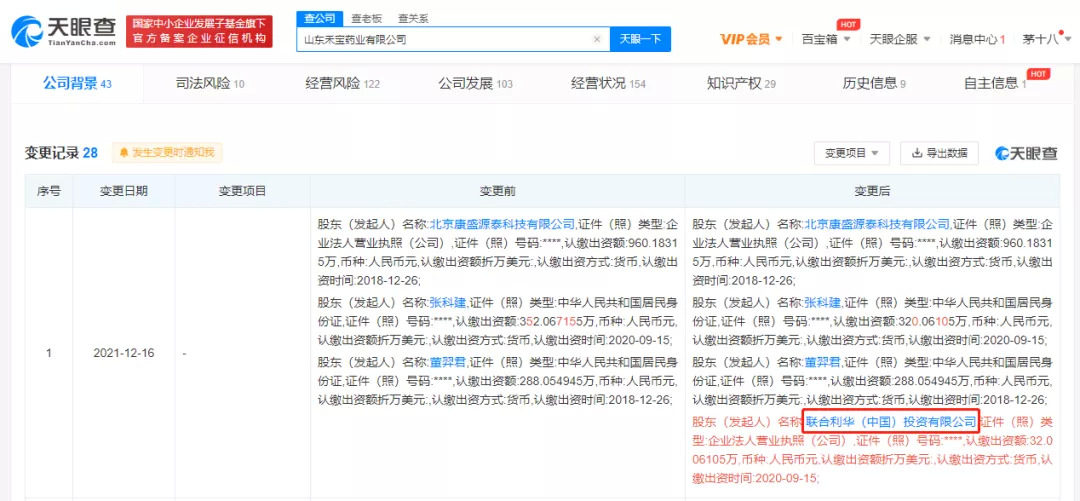This screenshot has height=501, width=1080.
Task: Clear the search box with X icon
Action: point(597,39)
